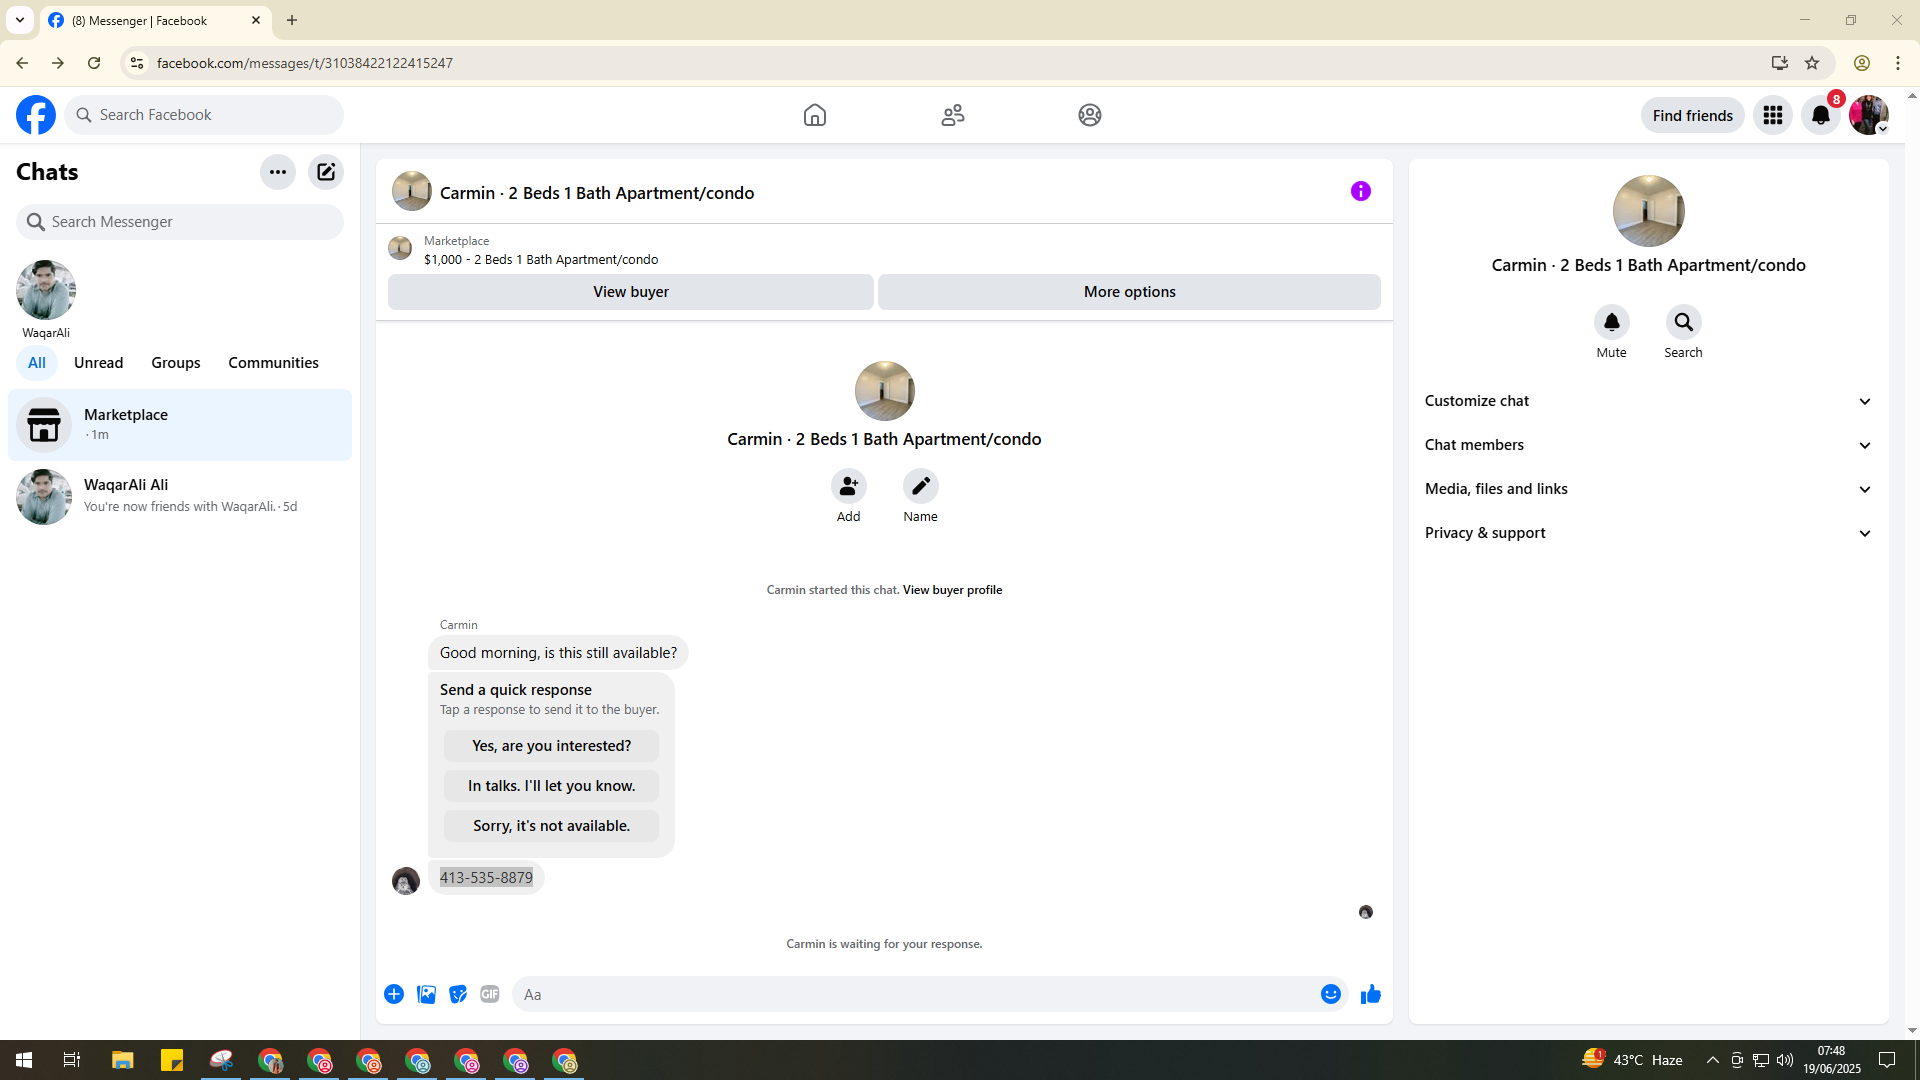Mute the conversation with bell icon
This screenshot has height=1080, width=1920.
tap(1612, 322)
